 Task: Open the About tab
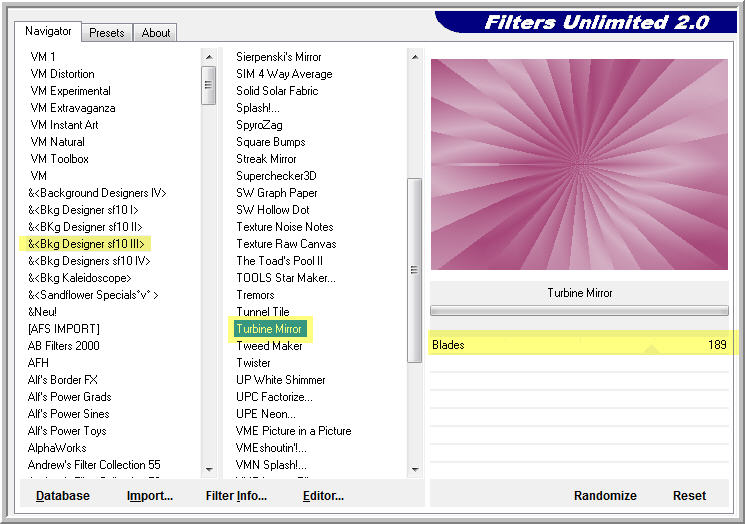pyautogui.click(x=155, y=33)
